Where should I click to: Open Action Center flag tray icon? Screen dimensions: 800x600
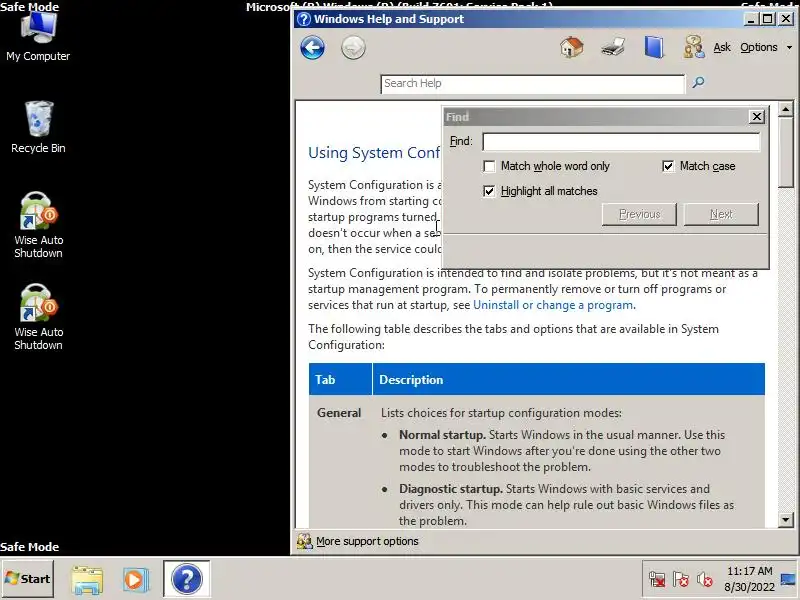click(x=681, y=580)
